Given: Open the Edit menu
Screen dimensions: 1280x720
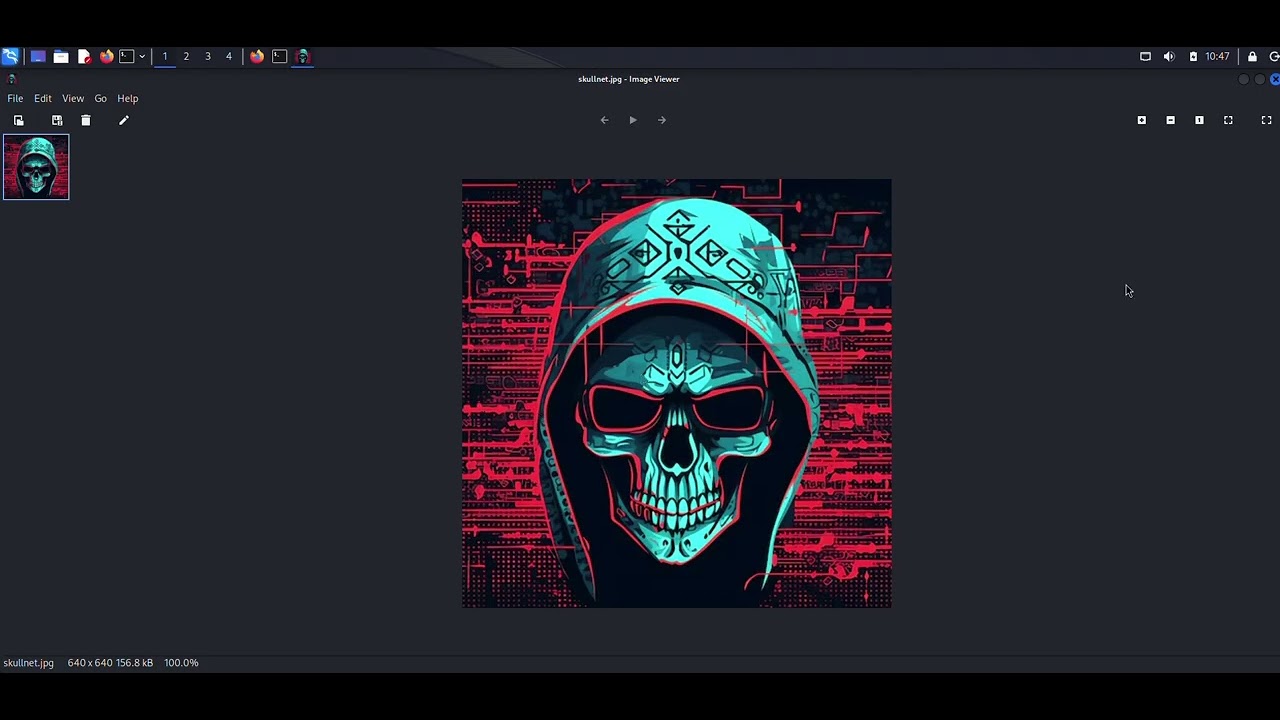Looking at the screenshot, I should [43, 98].
